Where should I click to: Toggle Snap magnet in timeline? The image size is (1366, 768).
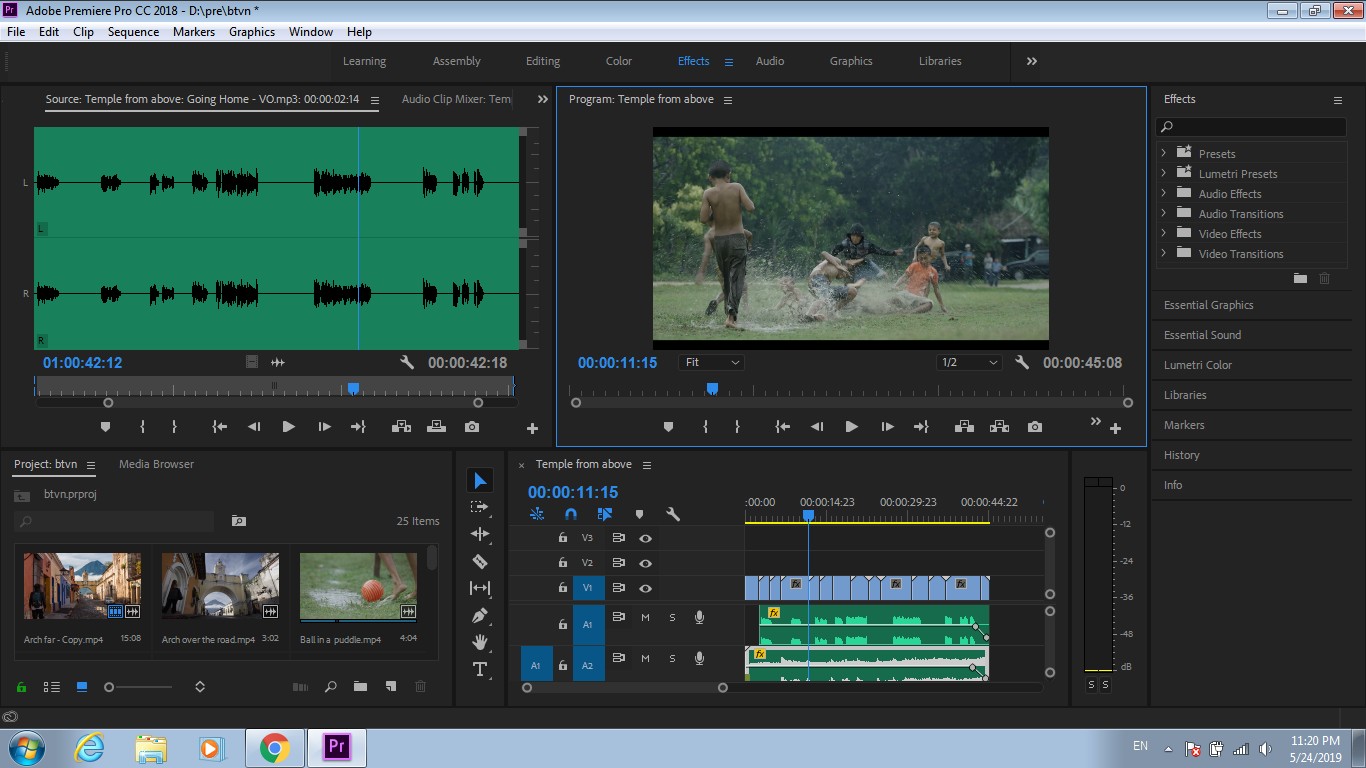(x=571, y=514)
